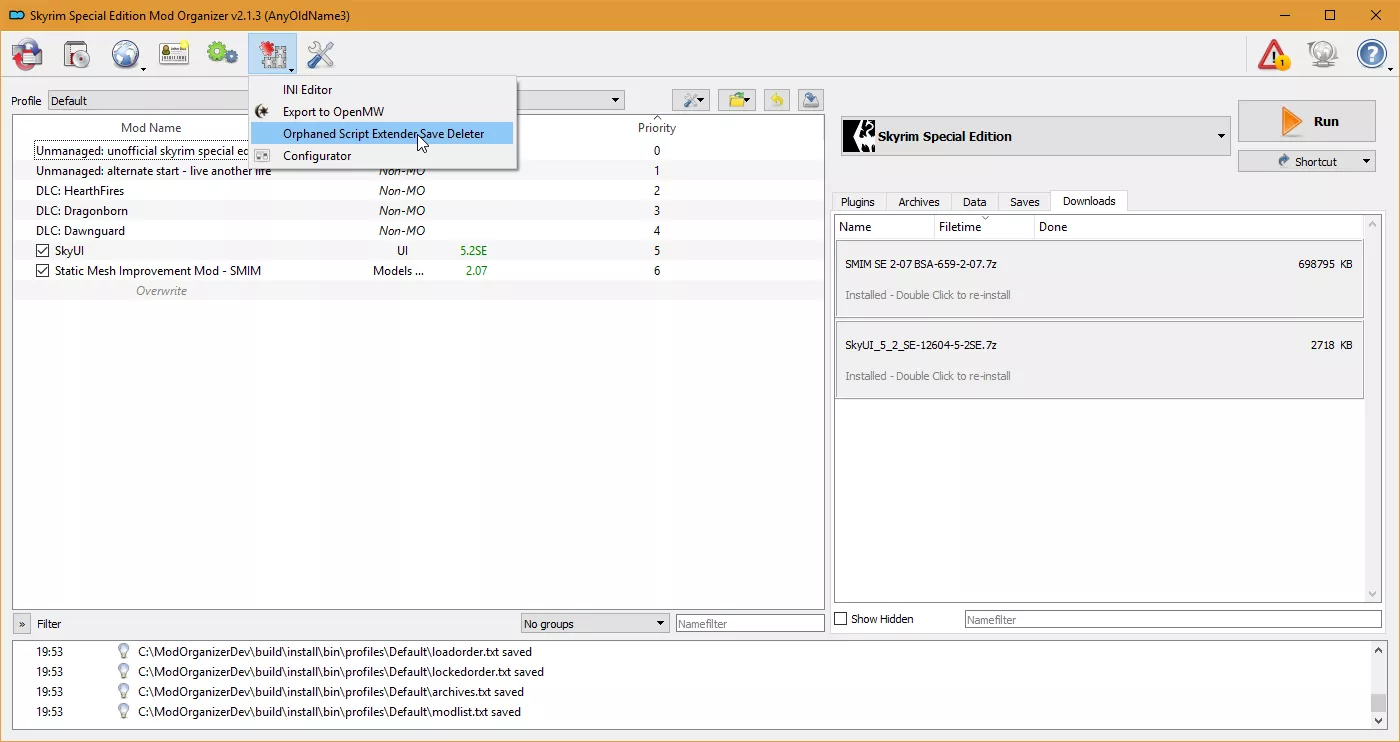Click the SMIM version 2.07 cell
This screenshot has width=1400, height=742.
point(477,271)
